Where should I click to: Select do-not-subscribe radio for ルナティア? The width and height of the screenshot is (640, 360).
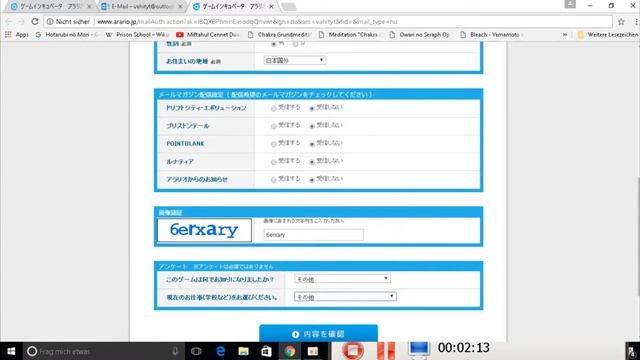coord(312,162)
